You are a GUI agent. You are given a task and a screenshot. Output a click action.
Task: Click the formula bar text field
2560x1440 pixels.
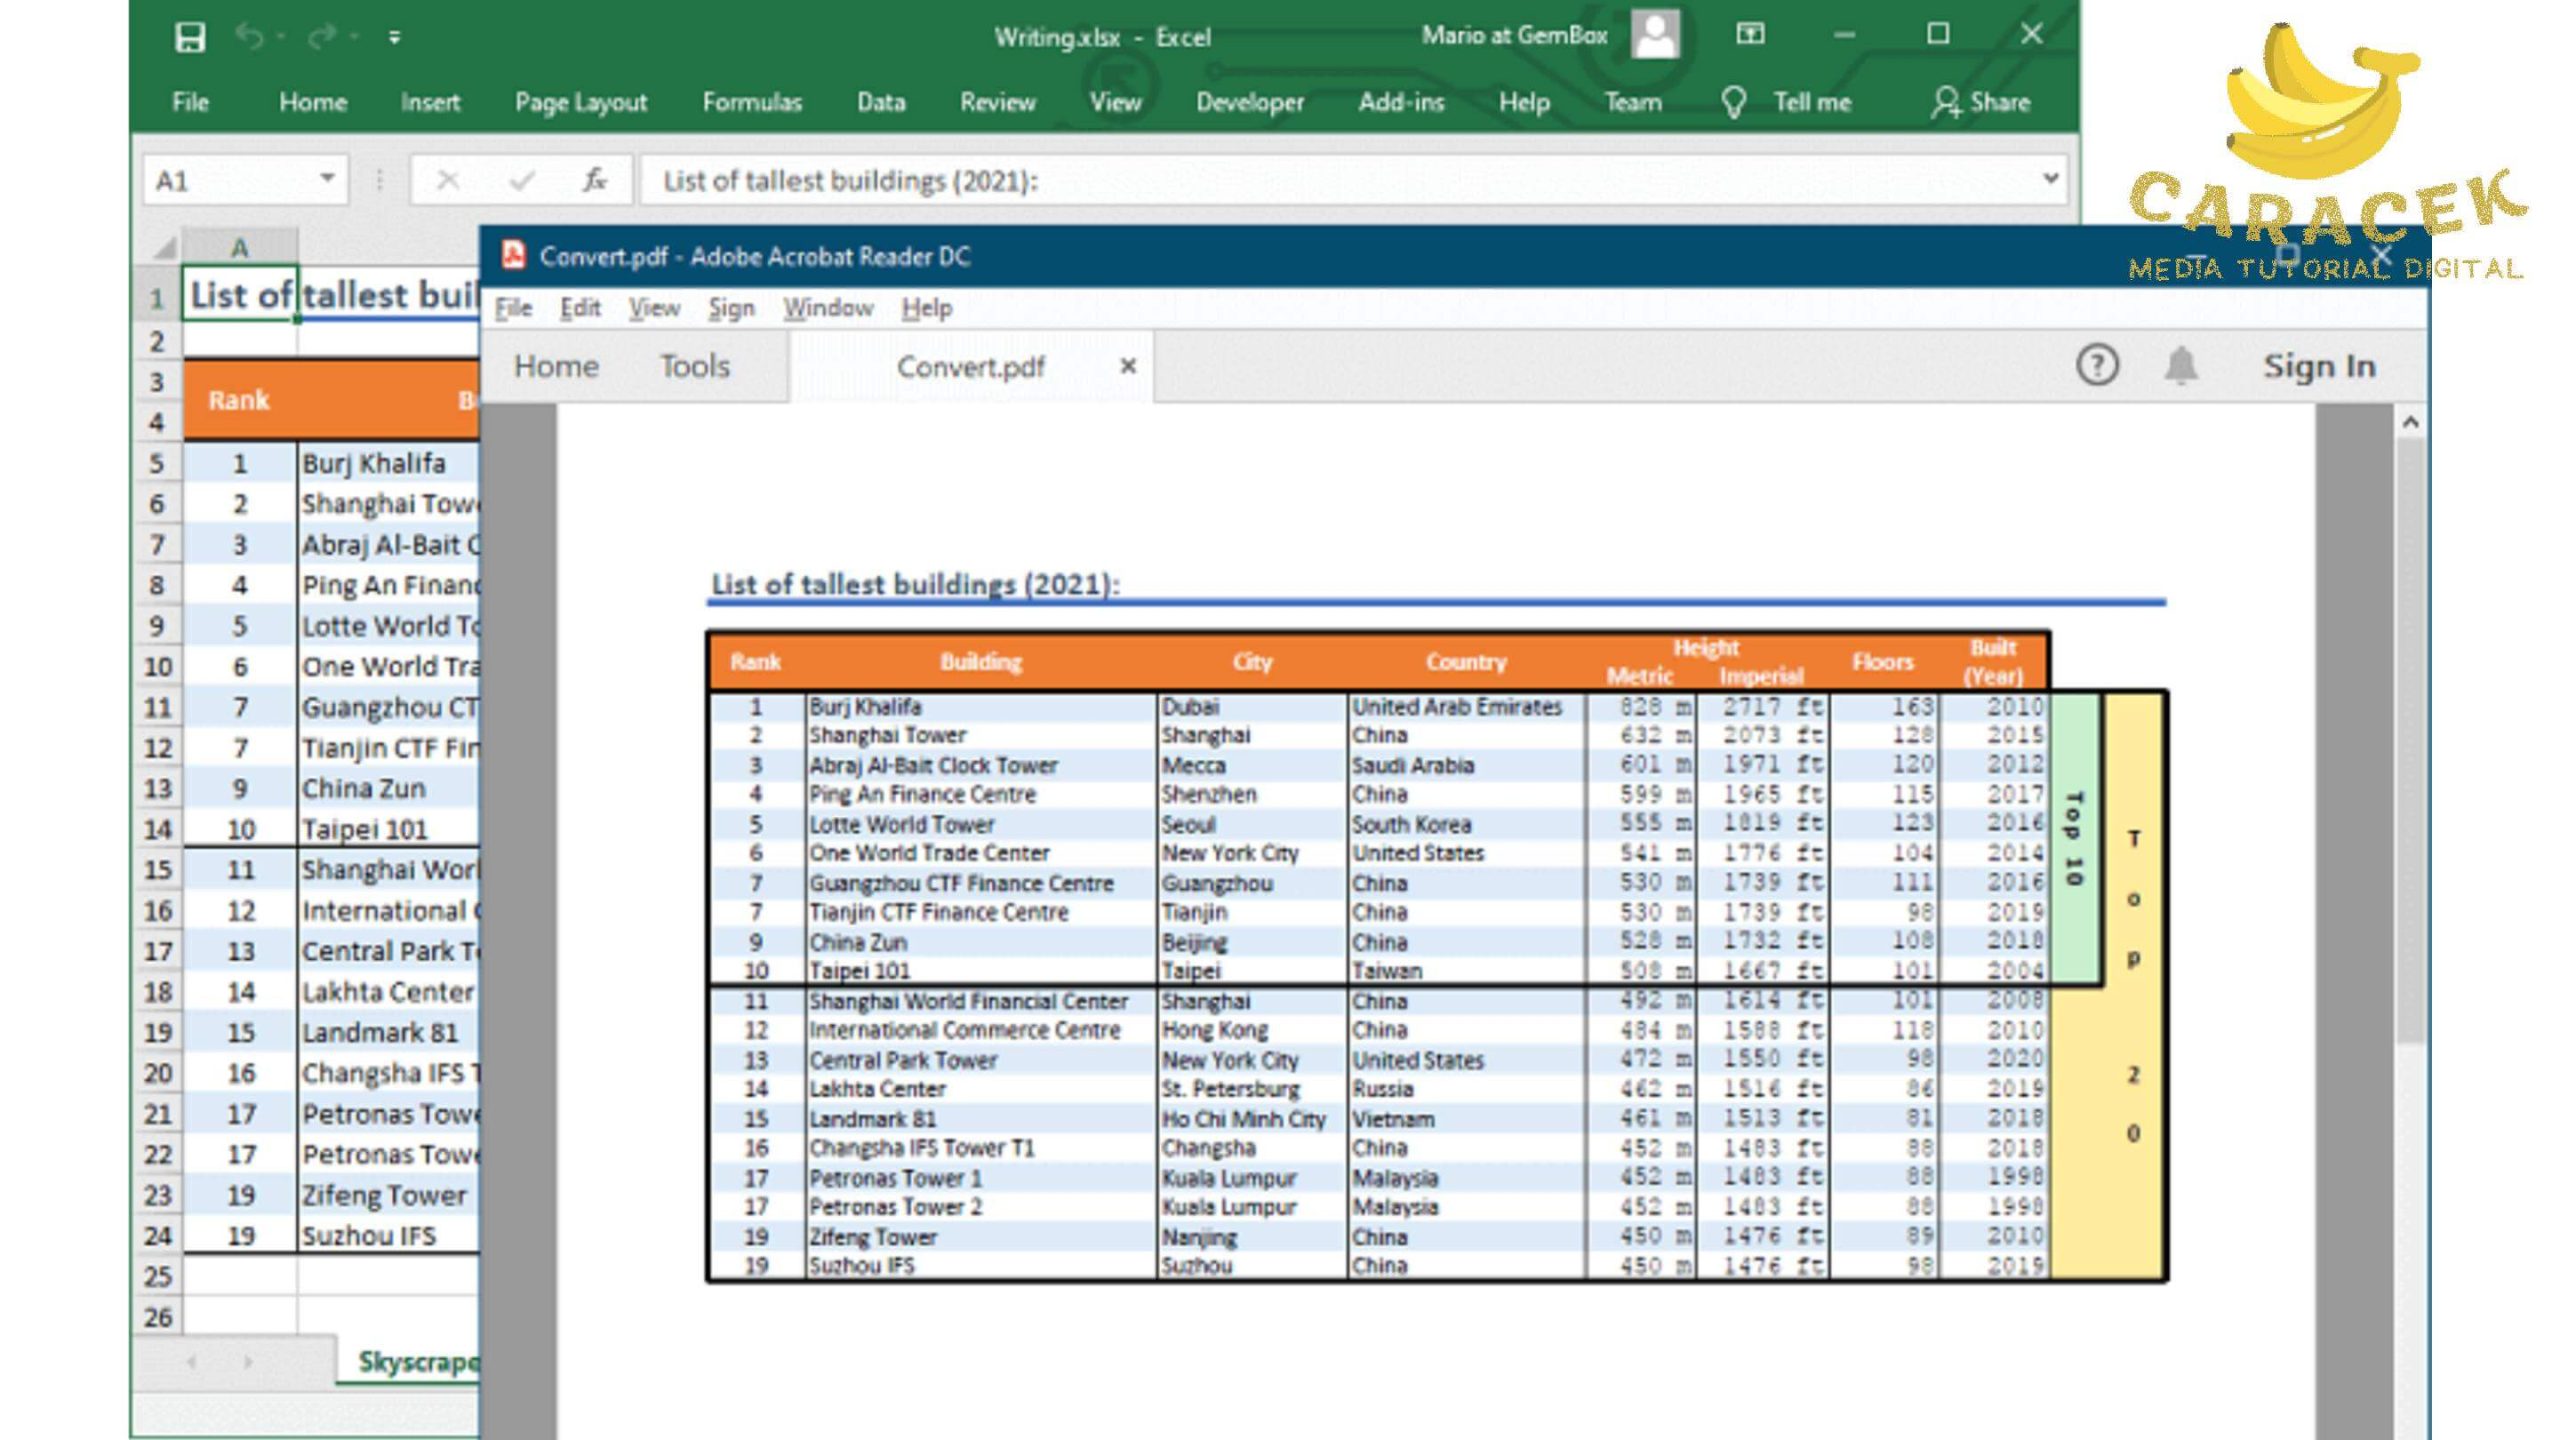1340,181
